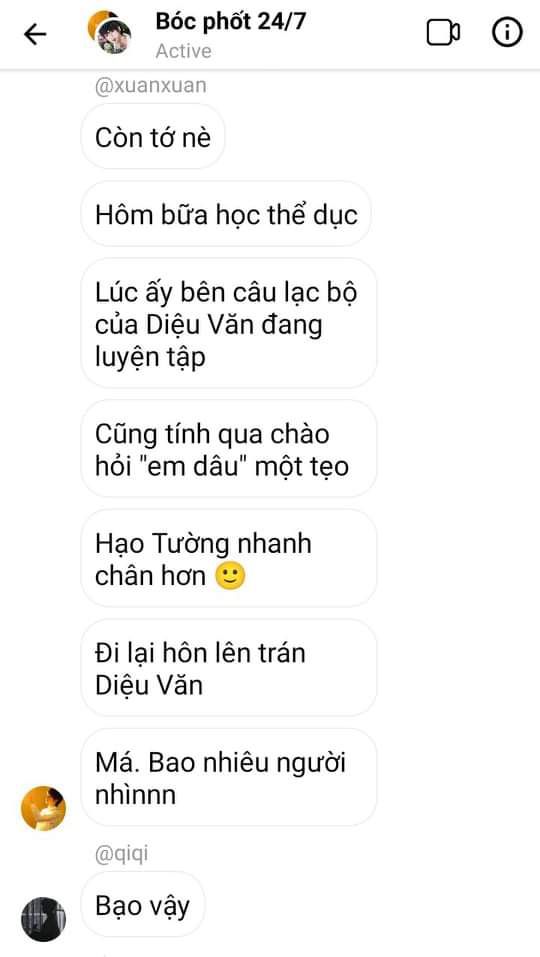Image resolution: width=540 pixels, height=957 pixels.
Task: Open dark profile avatar of qiqi
Action: point(43,919)
